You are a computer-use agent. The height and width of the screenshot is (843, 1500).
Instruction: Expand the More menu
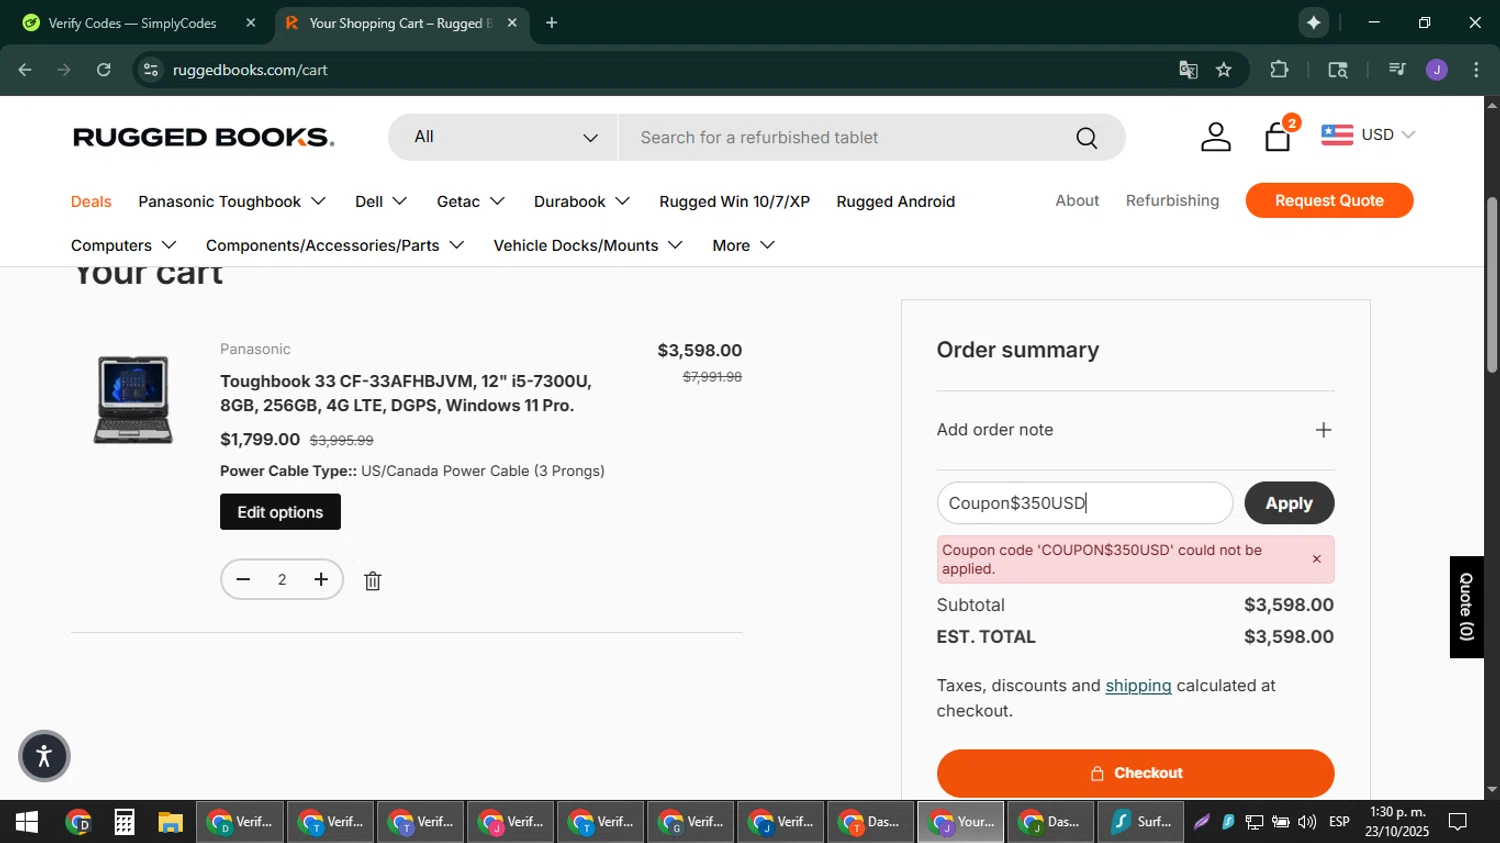point(743,246)
